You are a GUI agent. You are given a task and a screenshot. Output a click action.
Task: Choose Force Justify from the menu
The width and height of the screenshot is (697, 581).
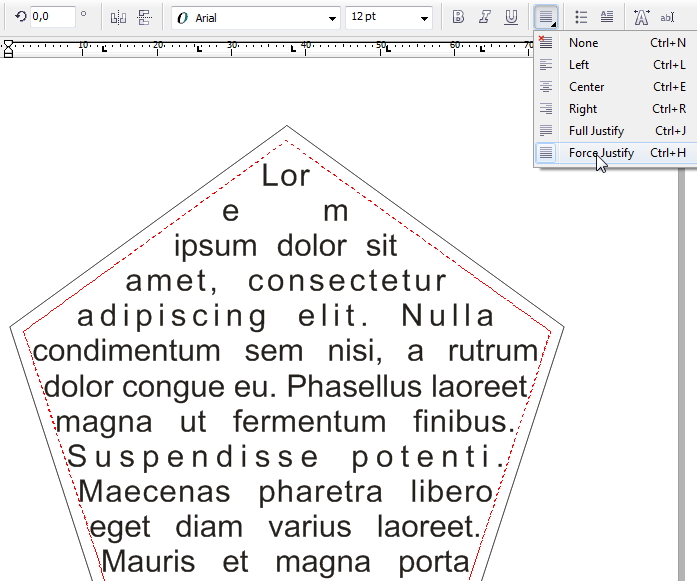[x=616, y=153]
